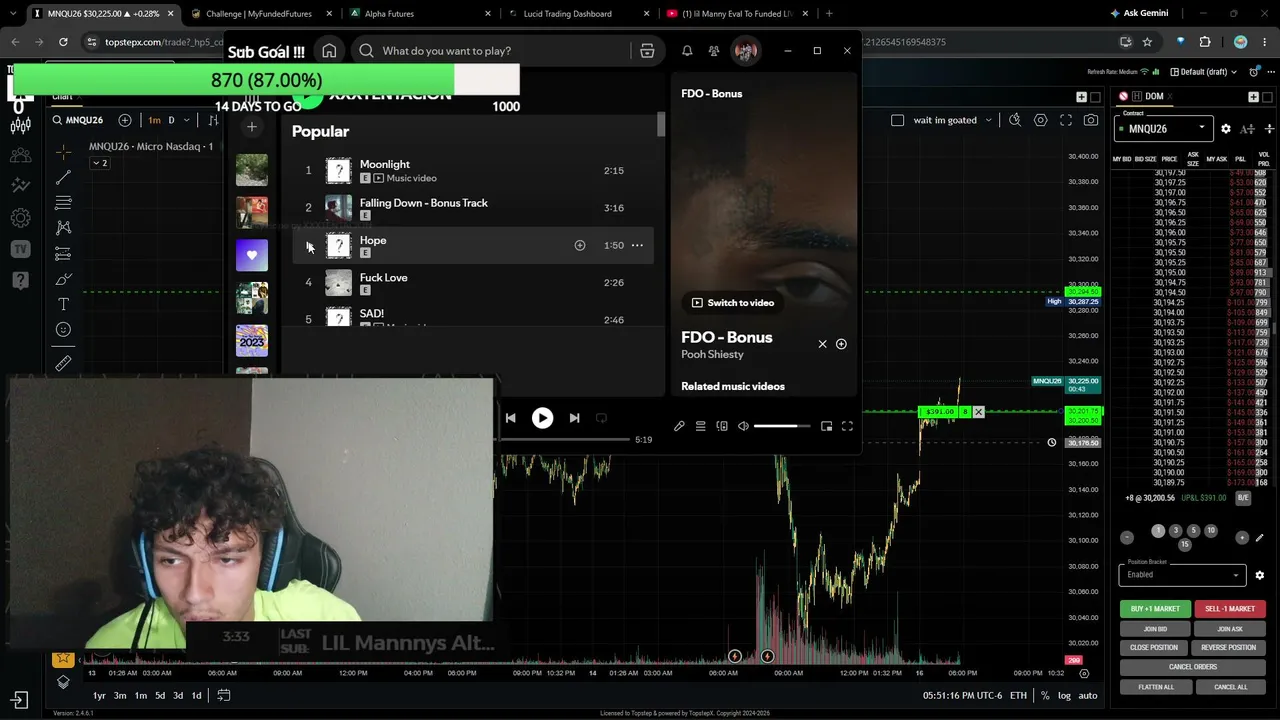
Task: Toggle the B/E breakeven button
Action: [1243, 498]
